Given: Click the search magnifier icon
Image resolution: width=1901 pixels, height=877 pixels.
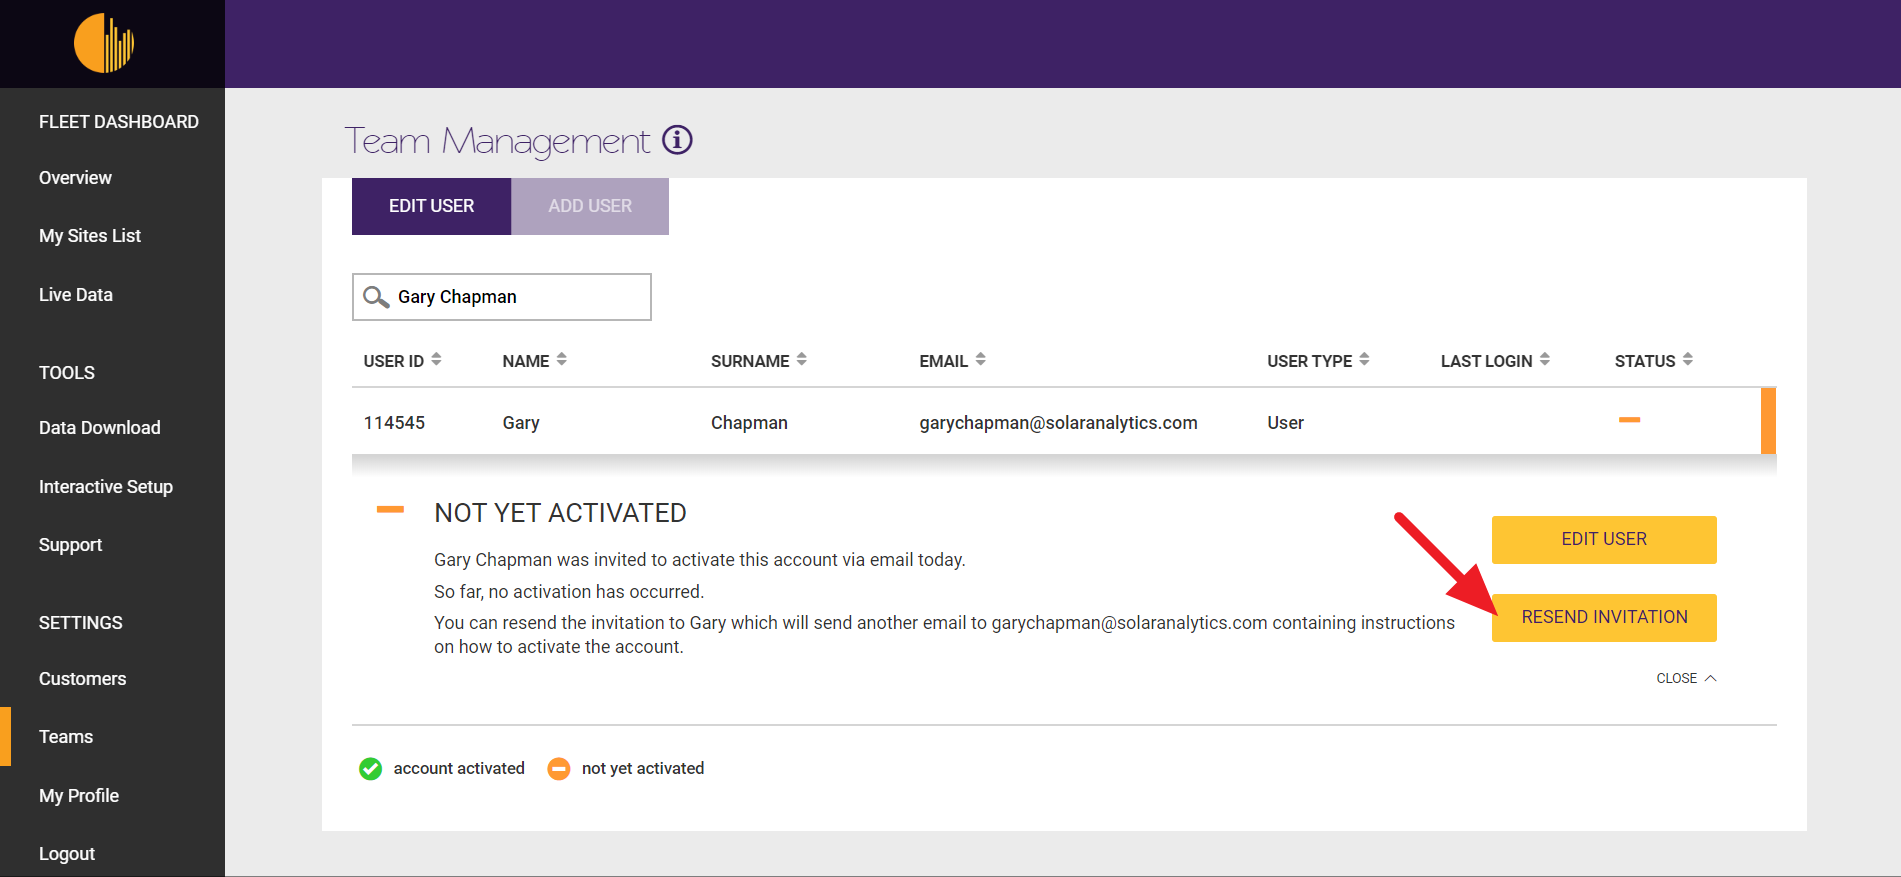Looking at the screenshot, I should [376, 297].
